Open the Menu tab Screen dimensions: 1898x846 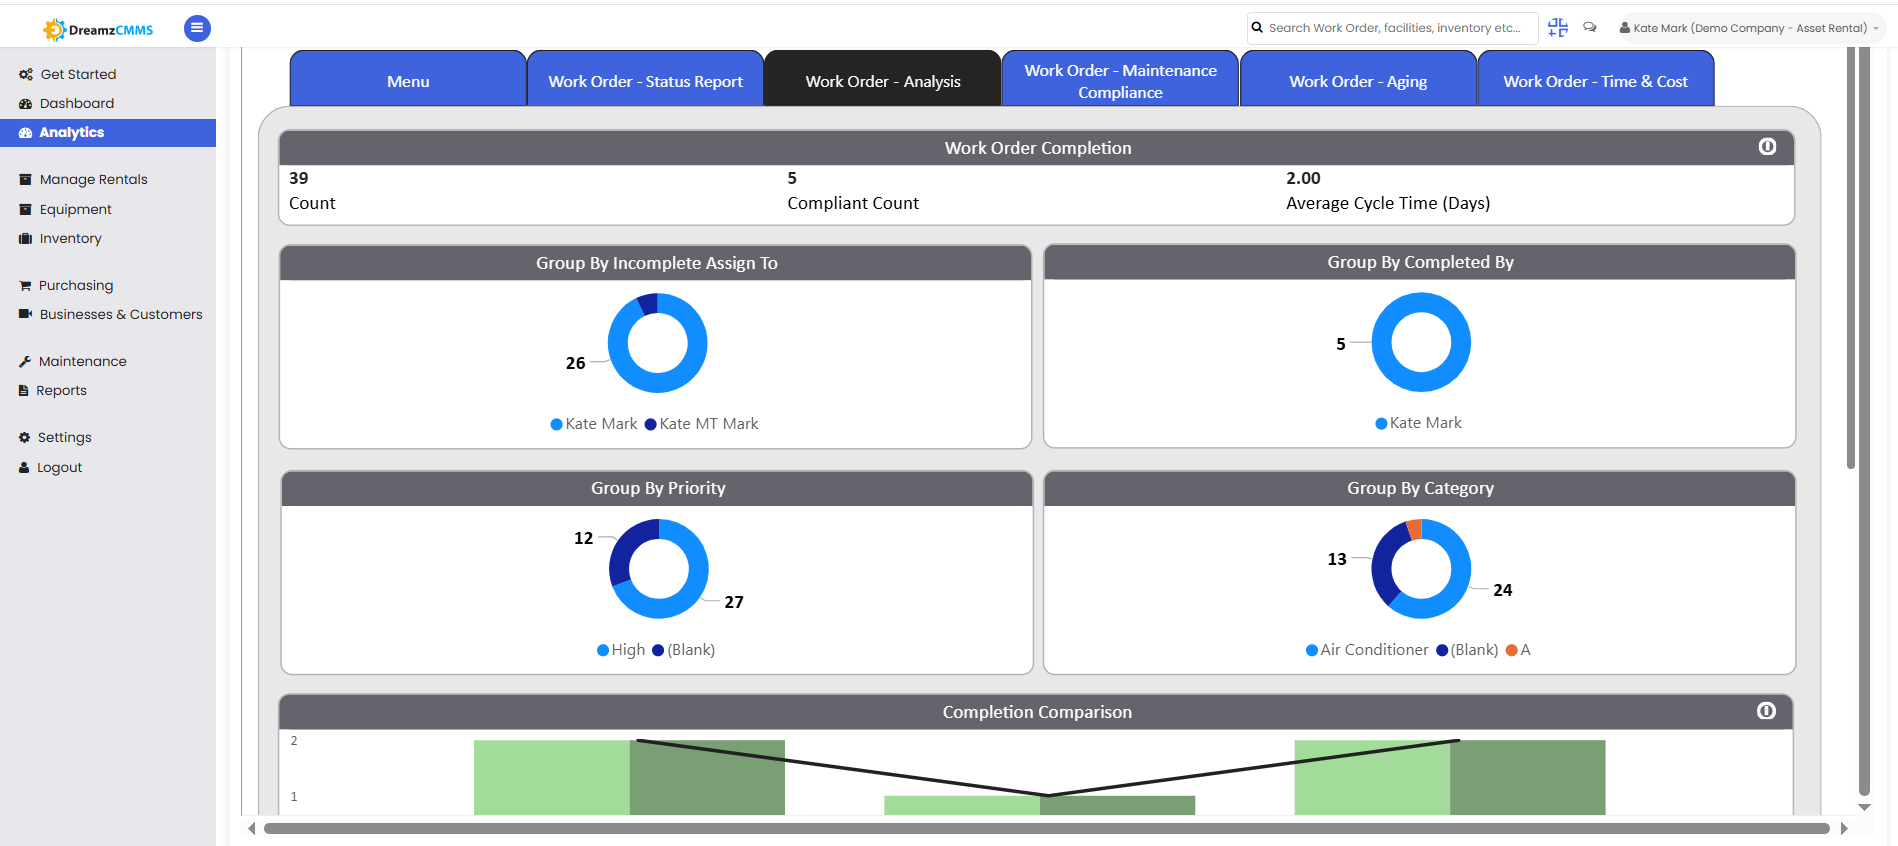[x=408, y=79]
